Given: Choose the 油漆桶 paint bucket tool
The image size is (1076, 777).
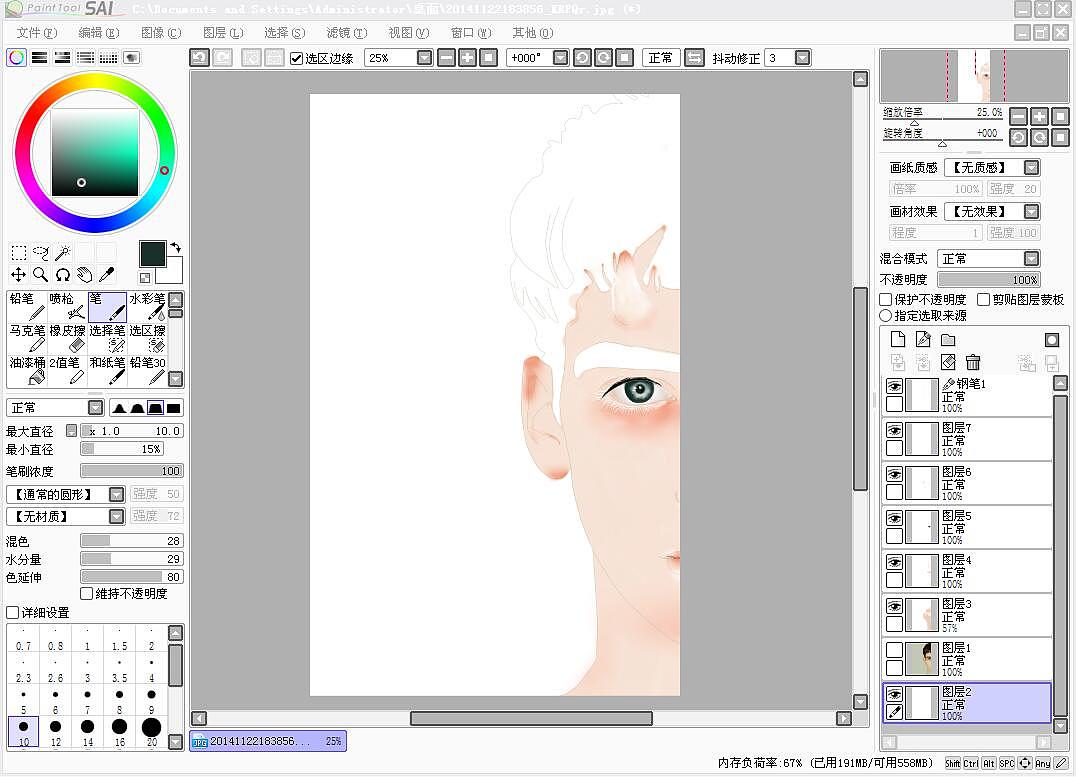Looking at the screenshot, I should [27, 370].
